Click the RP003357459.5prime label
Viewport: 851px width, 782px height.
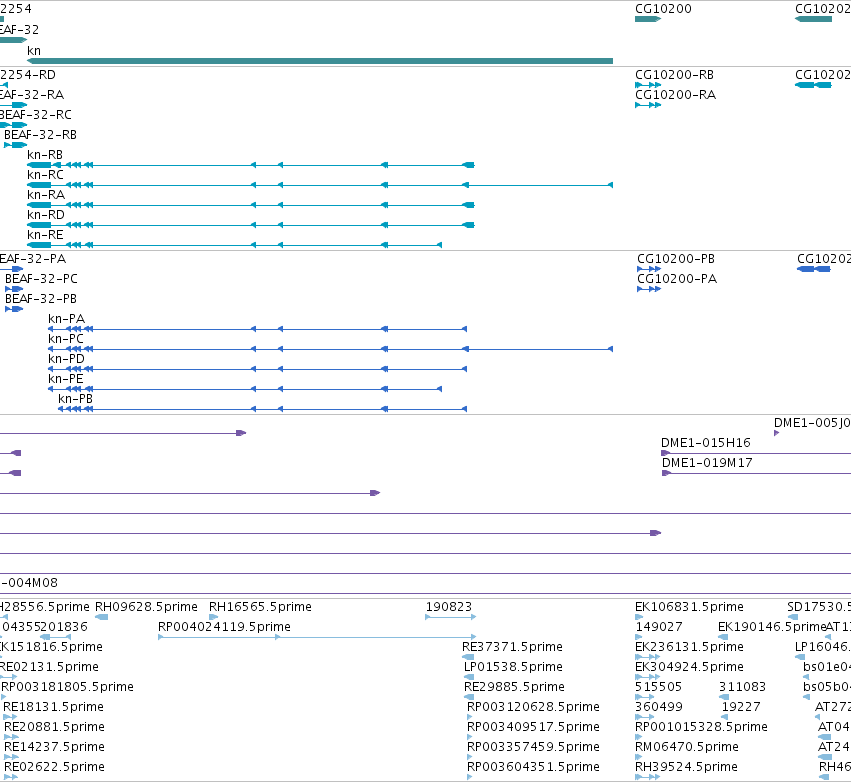pos(533,747)
